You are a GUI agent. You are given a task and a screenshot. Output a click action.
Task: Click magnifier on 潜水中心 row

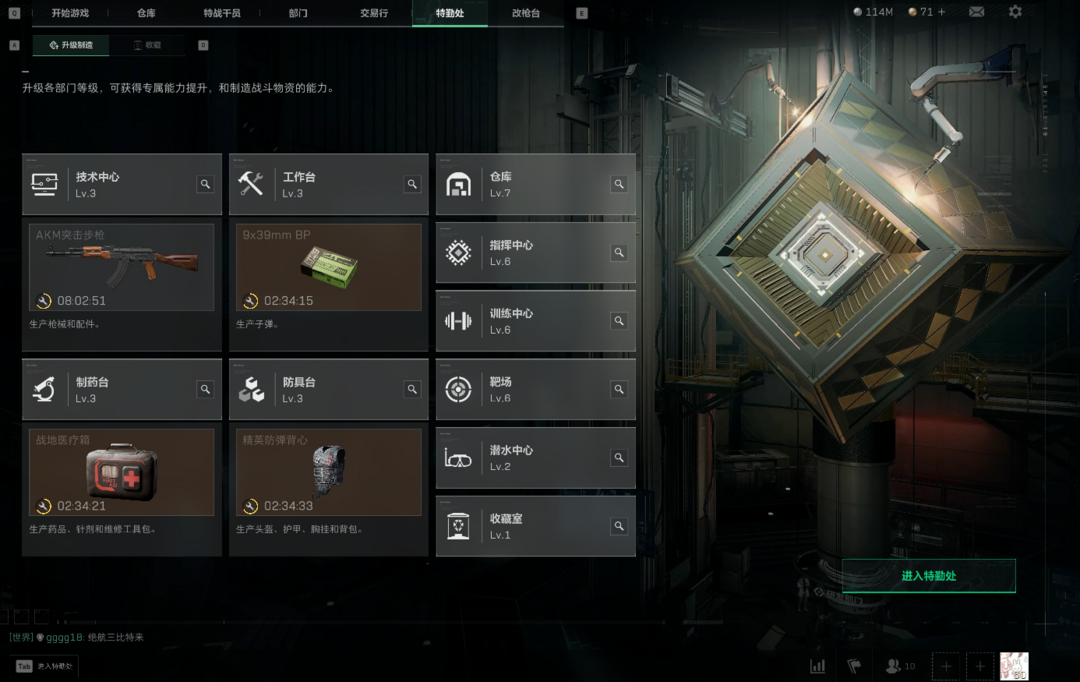(x=619, y=457)
